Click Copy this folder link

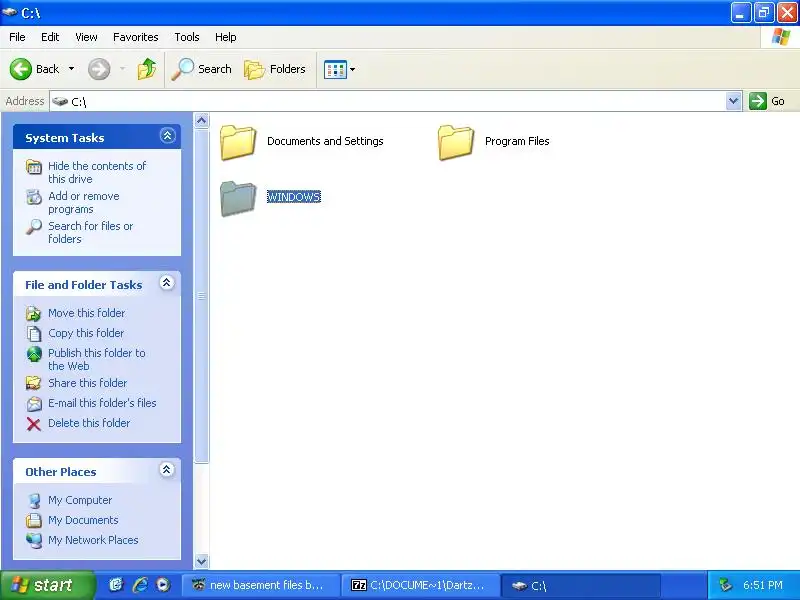[86, 333]
